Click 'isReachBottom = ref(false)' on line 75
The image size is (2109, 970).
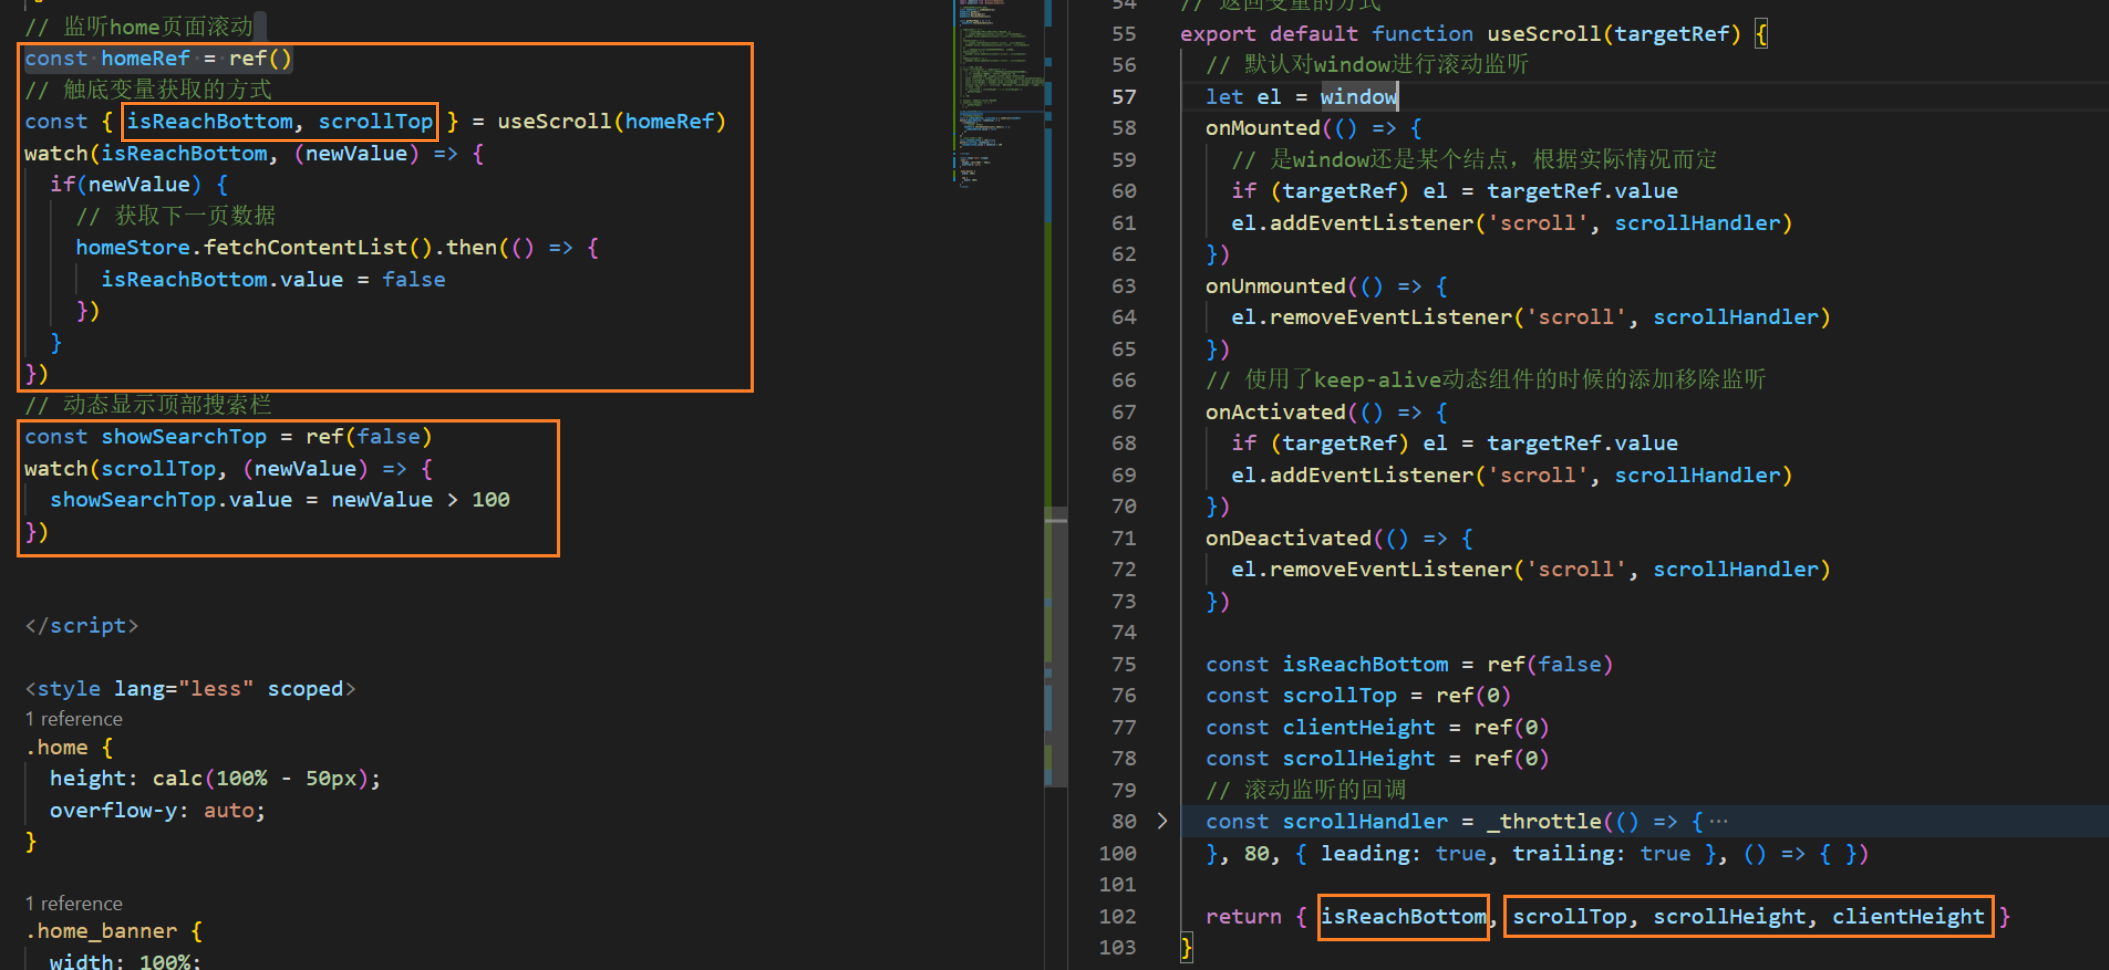click(x=1448, y=664)
